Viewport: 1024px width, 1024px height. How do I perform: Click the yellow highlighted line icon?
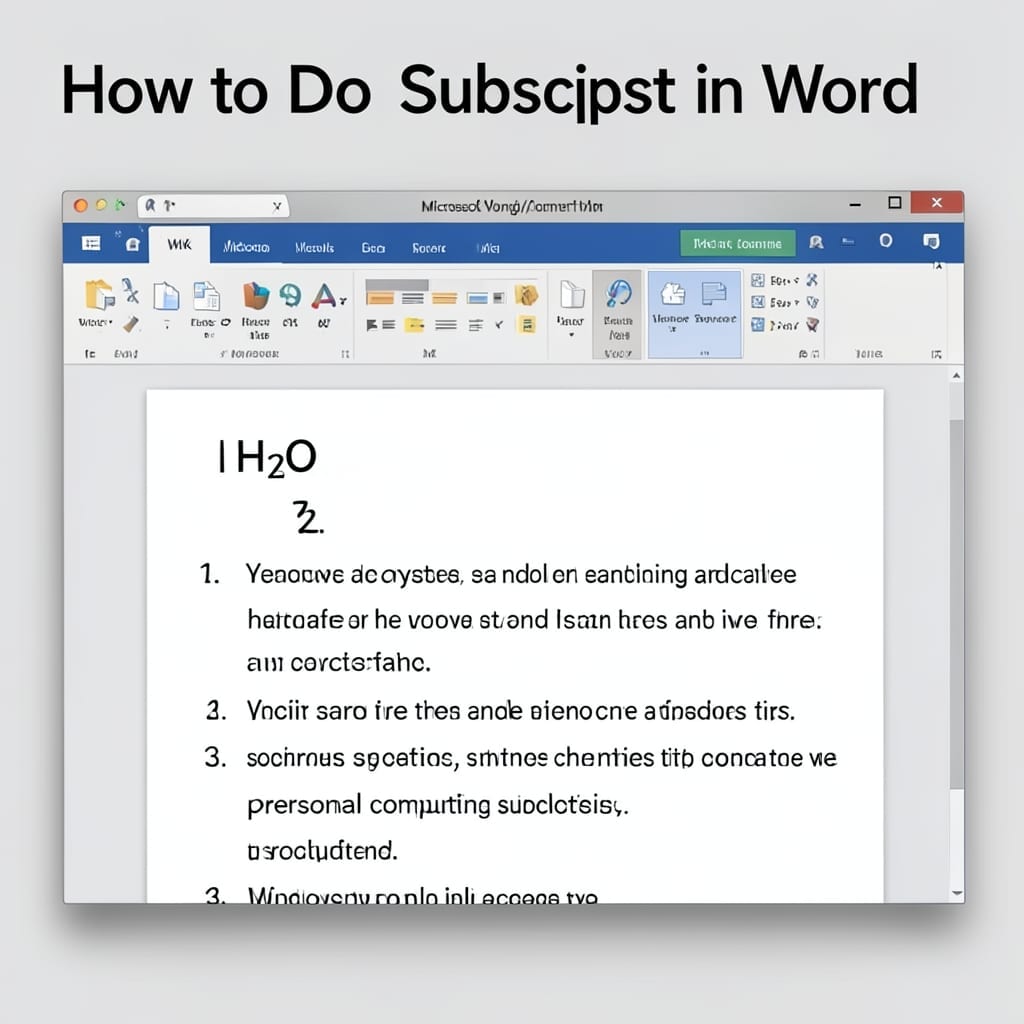pos(414,325)
